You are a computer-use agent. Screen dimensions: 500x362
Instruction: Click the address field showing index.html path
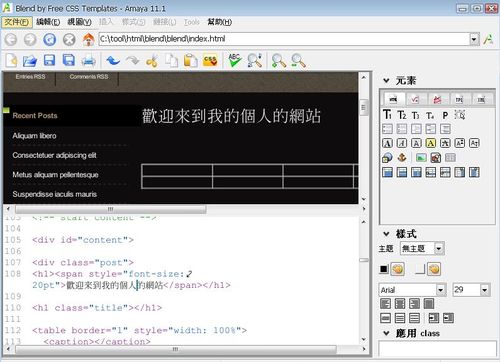click(285, 39)
